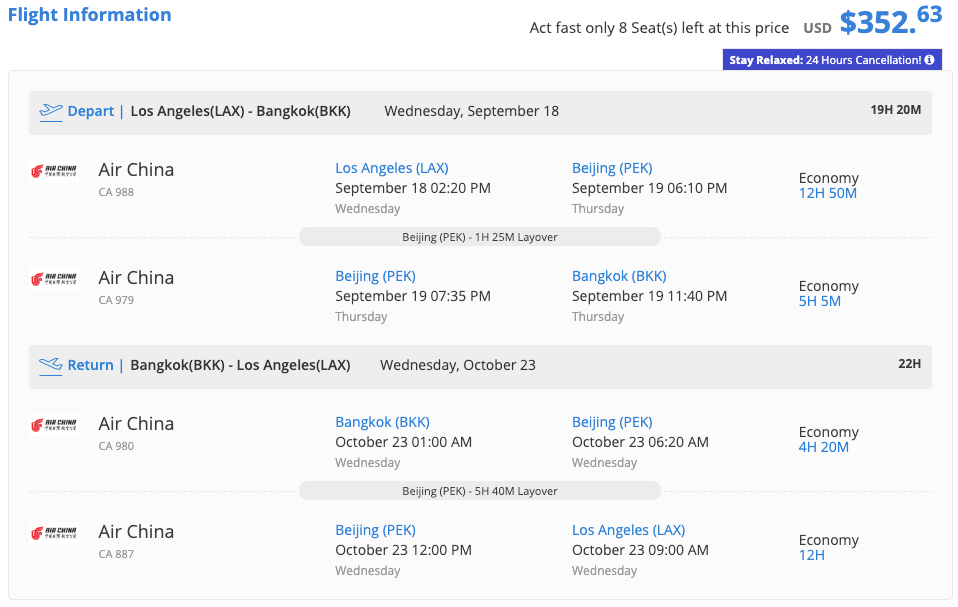
Task: Click the 5H 5M flight duration
Action: point(819,301)
